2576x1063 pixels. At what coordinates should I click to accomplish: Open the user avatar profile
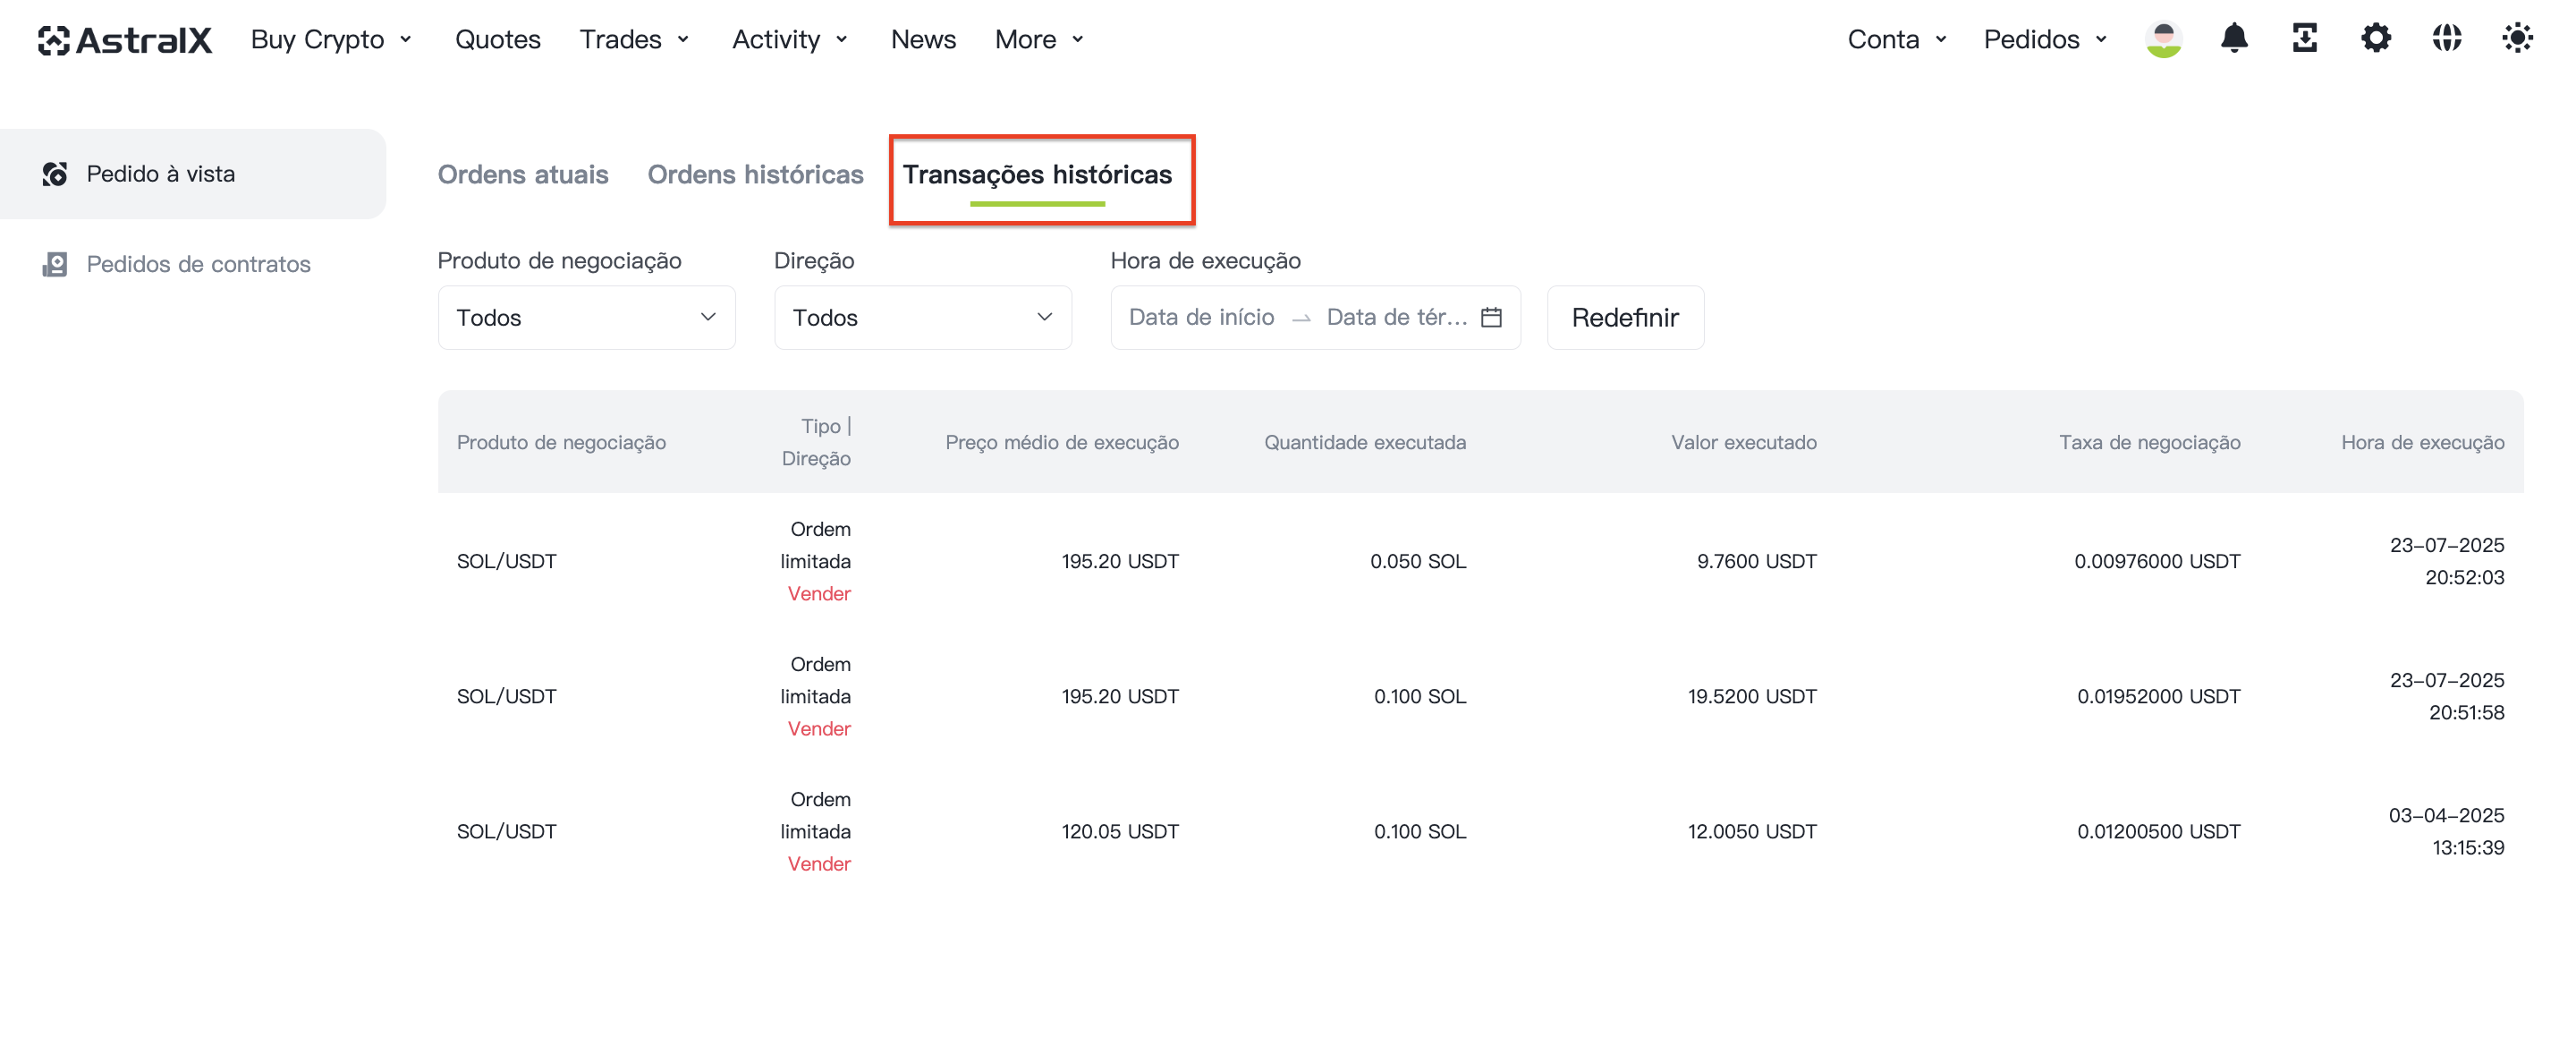(x=2163, y=40)
